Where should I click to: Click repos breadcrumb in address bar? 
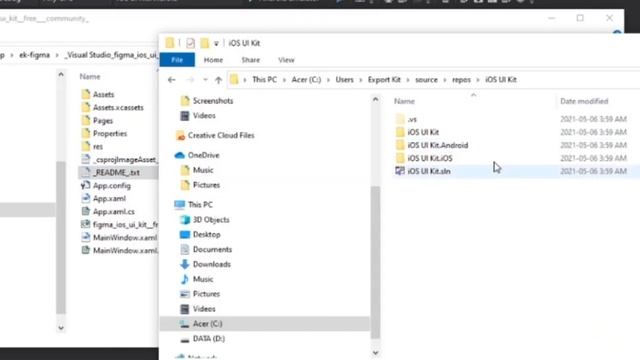coord(461,80)
